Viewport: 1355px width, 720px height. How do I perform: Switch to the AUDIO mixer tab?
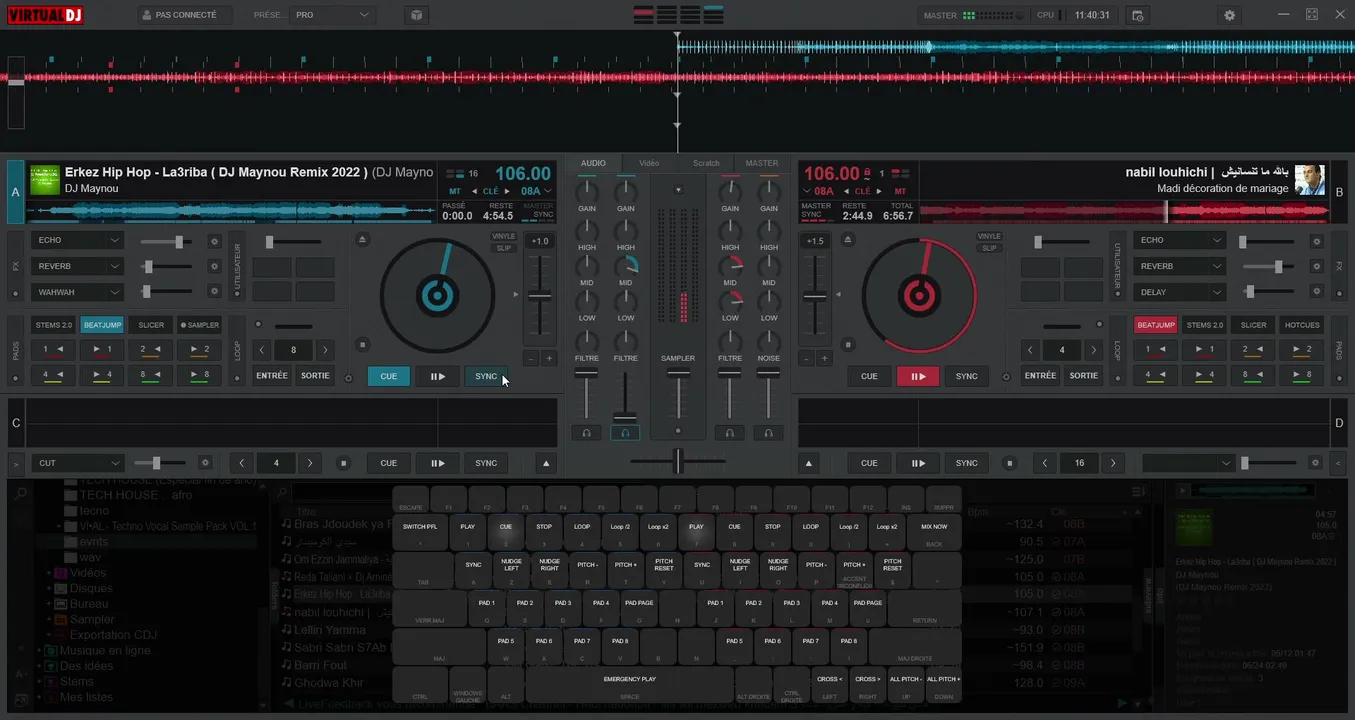pyautogui.click(x=593, y=163)
